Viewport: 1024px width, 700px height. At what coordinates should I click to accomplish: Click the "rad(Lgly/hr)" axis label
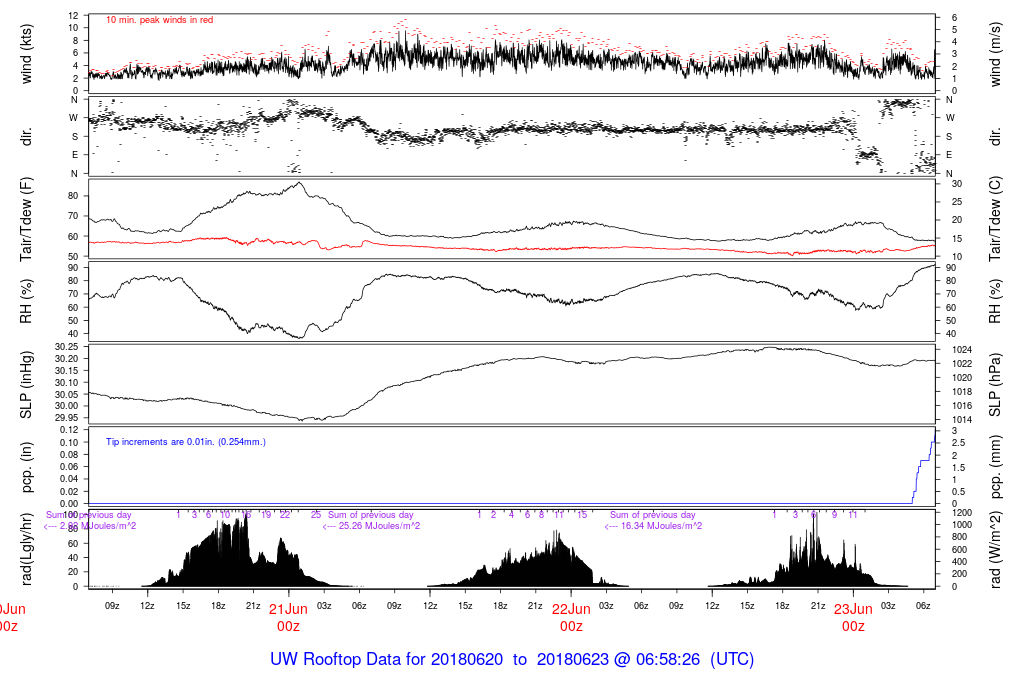[x=26, y=549]
